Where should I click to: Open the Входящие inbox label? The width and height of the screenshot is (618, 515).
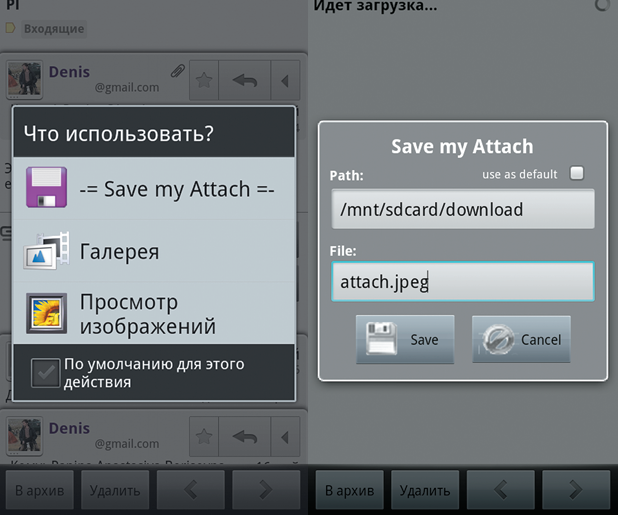(x=52, y=29)
